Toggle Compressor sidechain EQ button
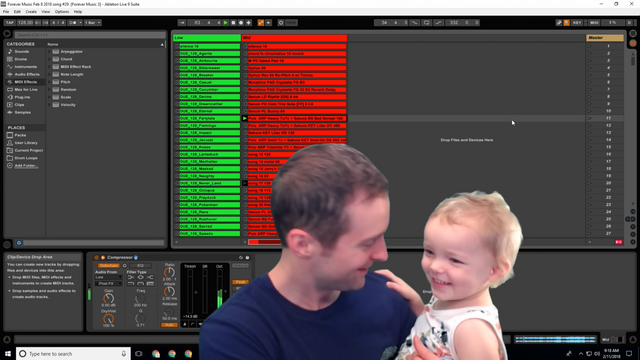The image size is (640, 360). coord(140,266)
